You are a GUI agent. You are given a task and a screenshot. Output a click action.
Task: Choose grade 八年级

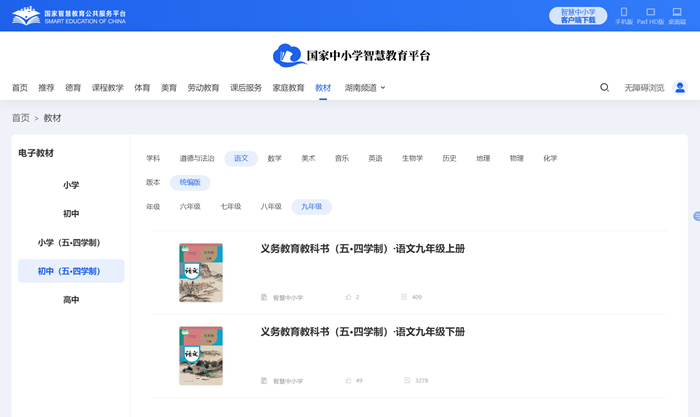click(x=271, y=207)
